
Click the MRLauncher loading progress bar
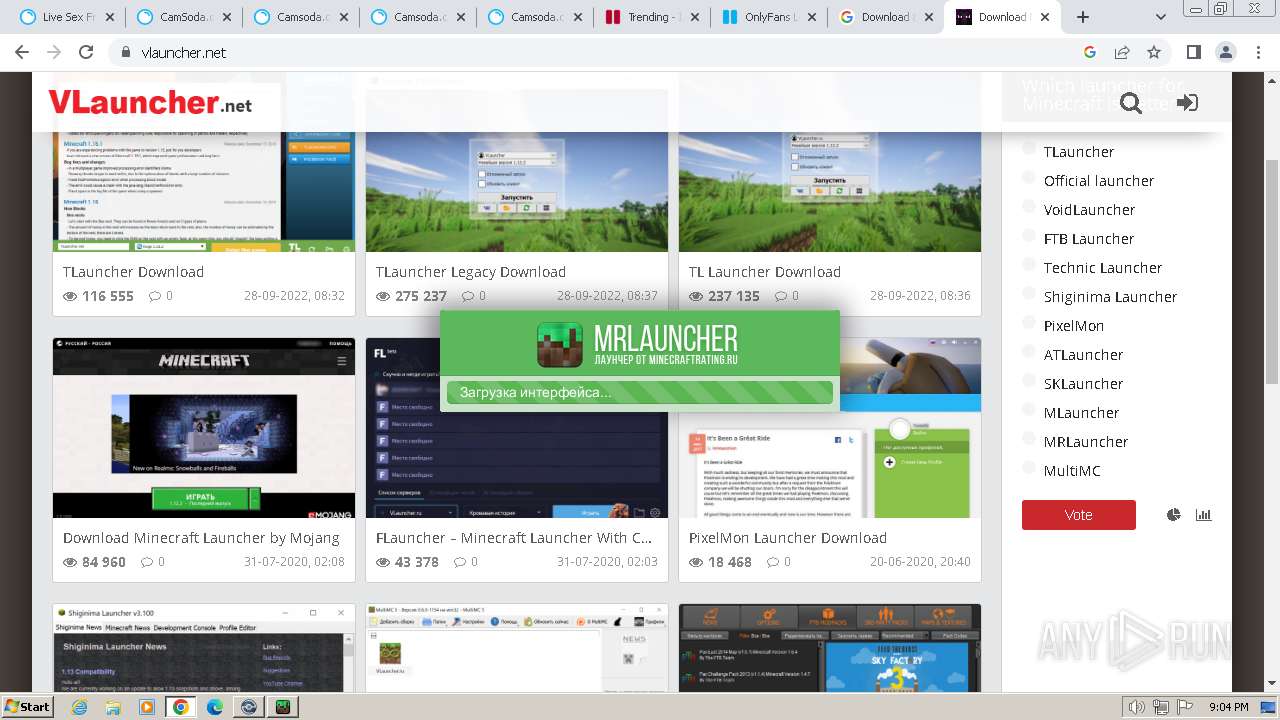(639, 393)
